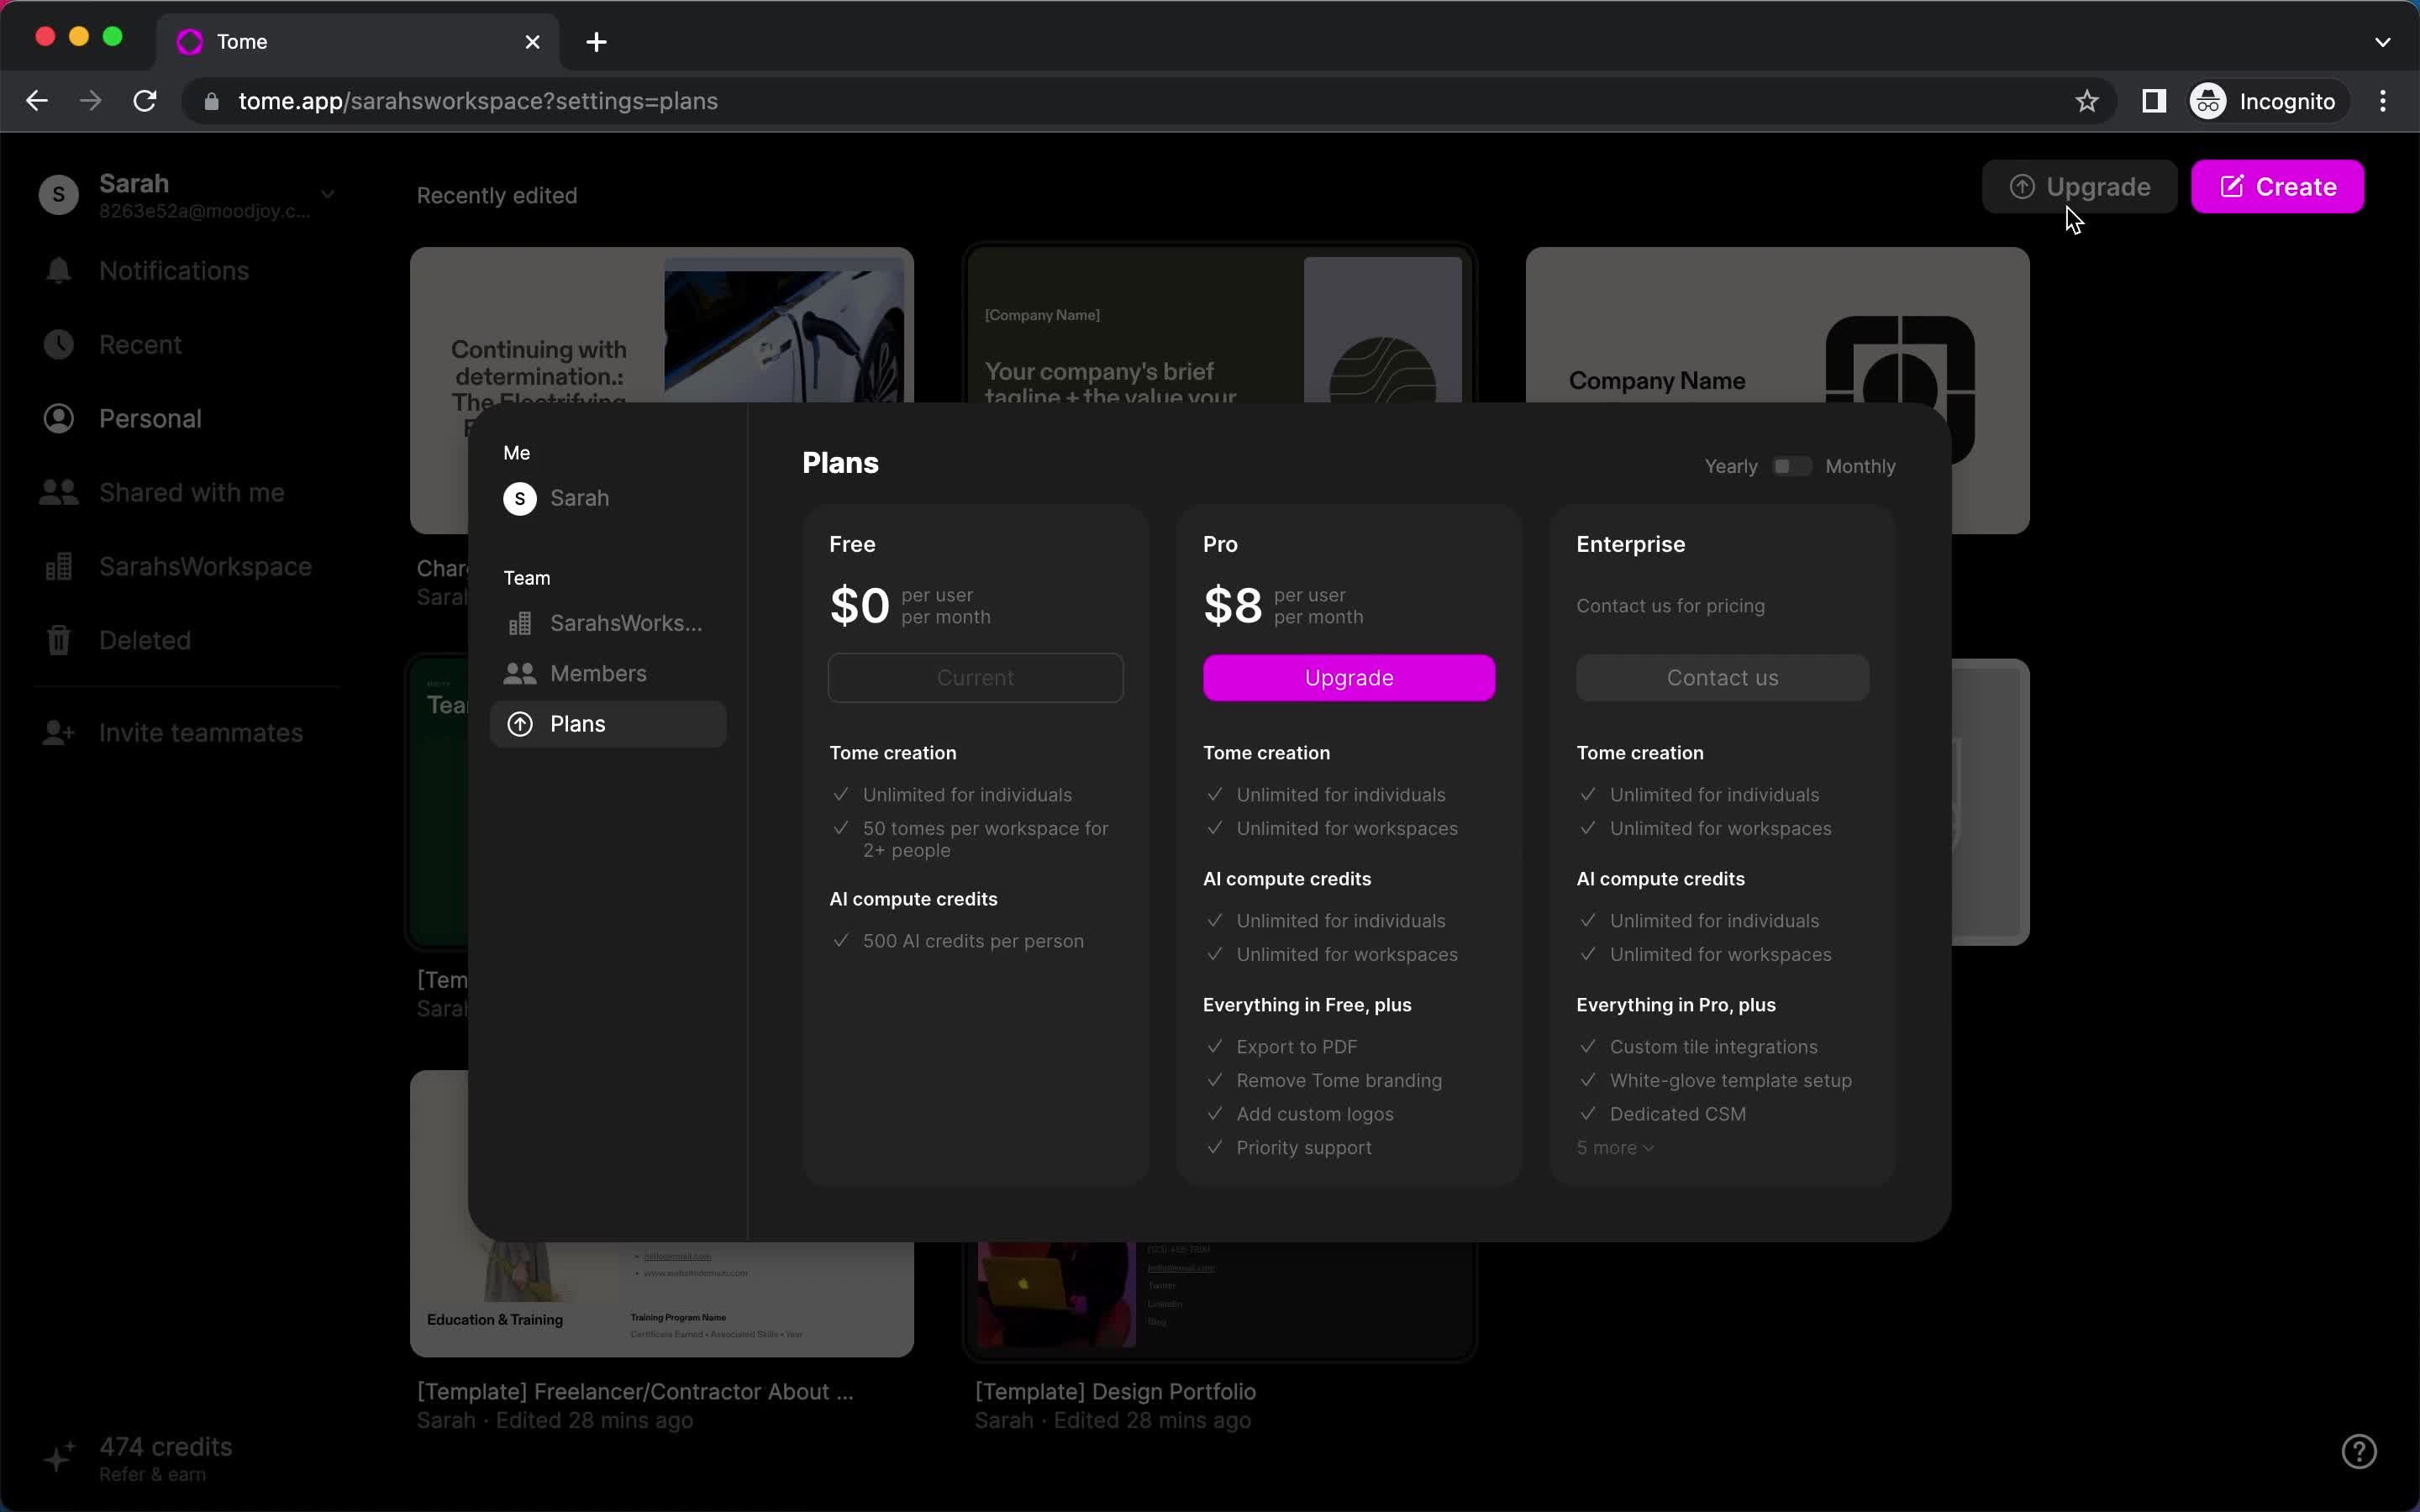Click the Plans upgrade arrow icon
The image size is (2420, 1512).
(x=520, y=724)
